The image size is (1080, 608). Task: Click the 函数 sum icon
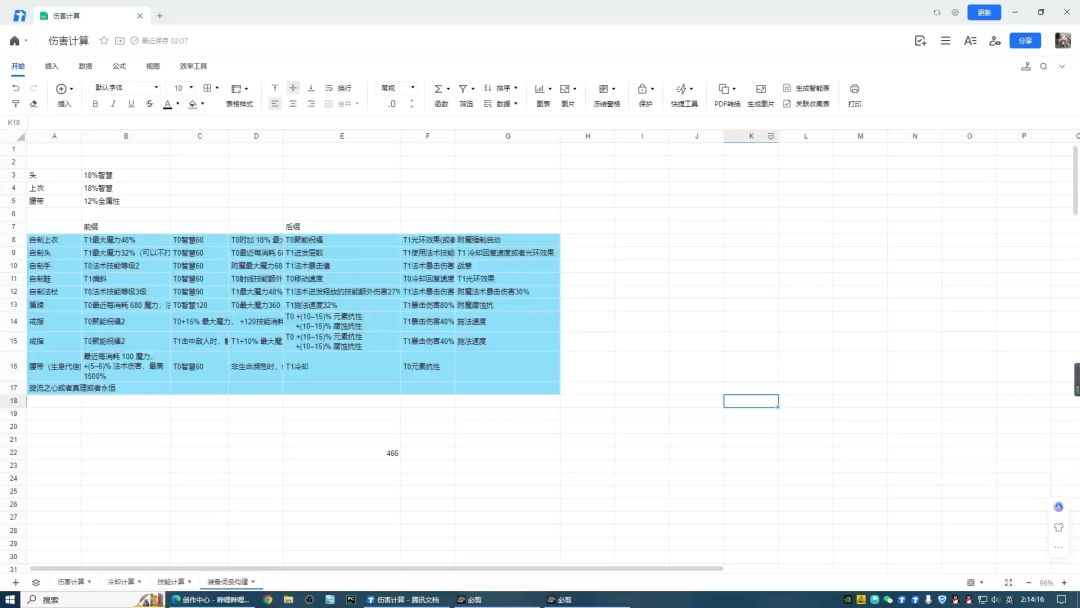pyautogui.click(x=438, y=89)
